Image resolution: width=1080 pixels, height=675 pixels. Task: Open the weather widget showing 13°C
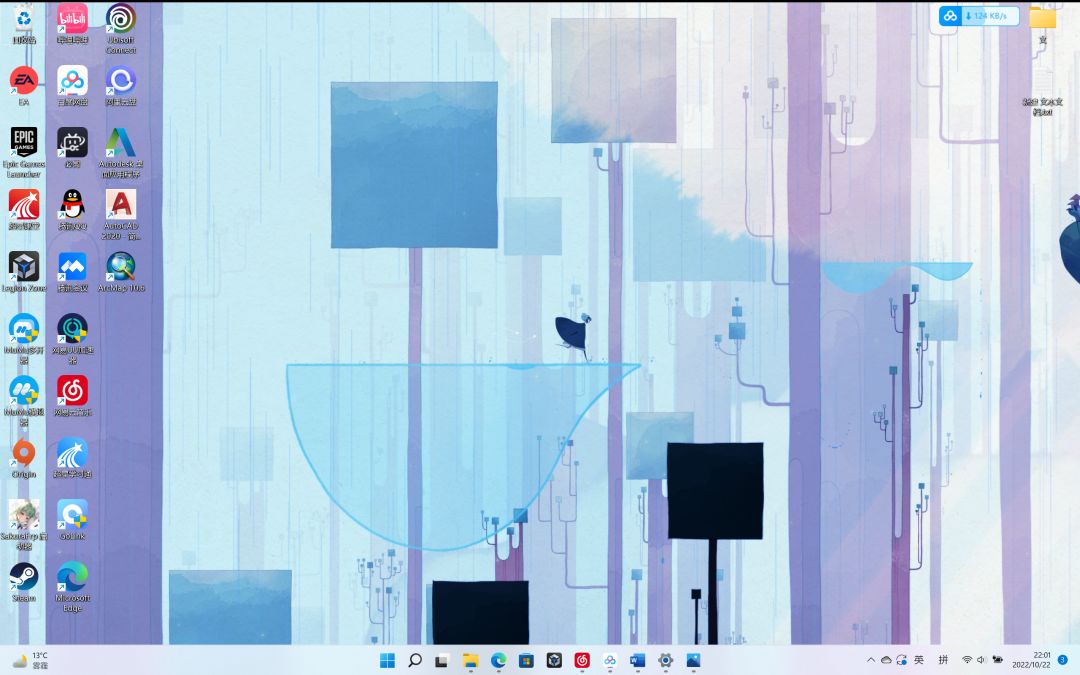click(30, 661)
